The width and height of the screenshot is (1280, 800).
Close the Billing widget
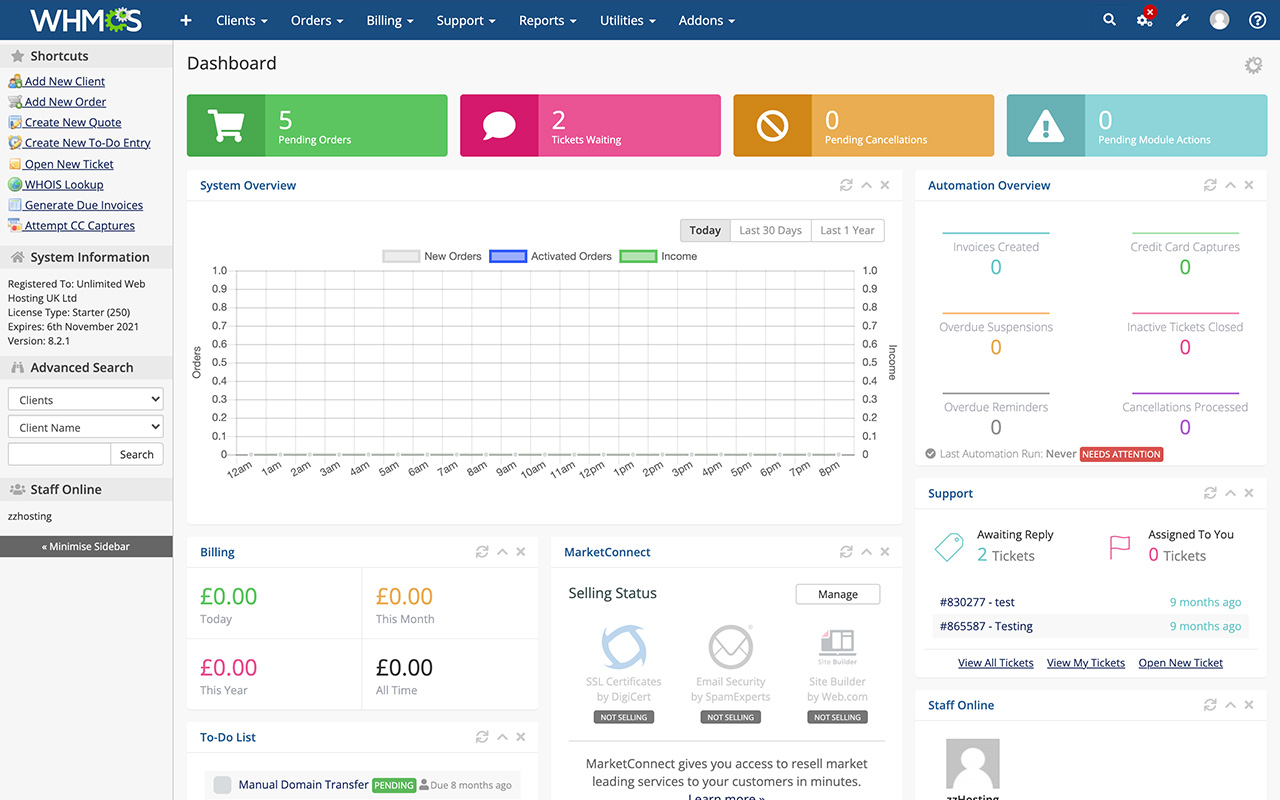pos(521,552)
